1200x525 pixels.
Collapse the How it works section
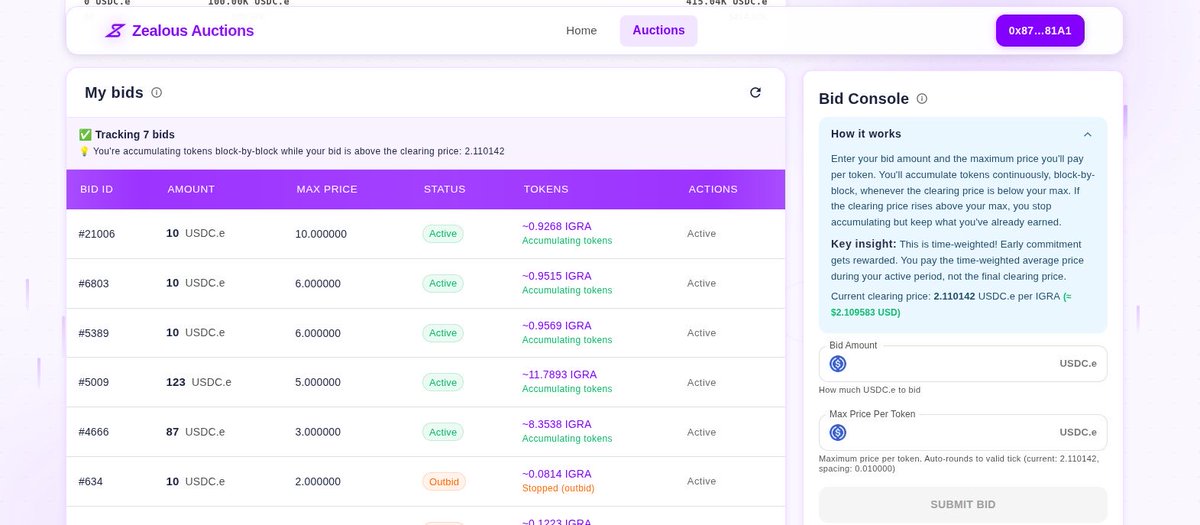coord(1088,134)
